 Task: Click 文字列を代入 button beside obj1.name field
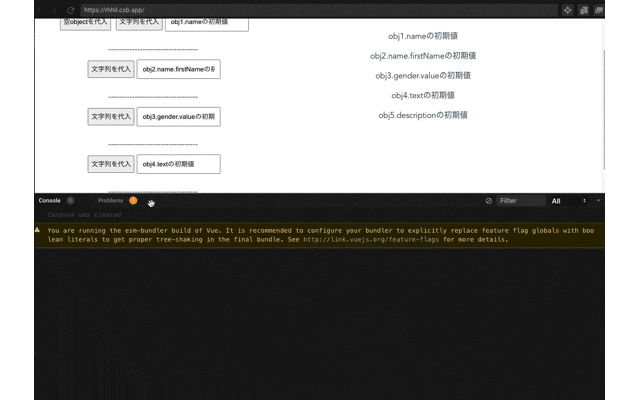(x=139, y=22)
